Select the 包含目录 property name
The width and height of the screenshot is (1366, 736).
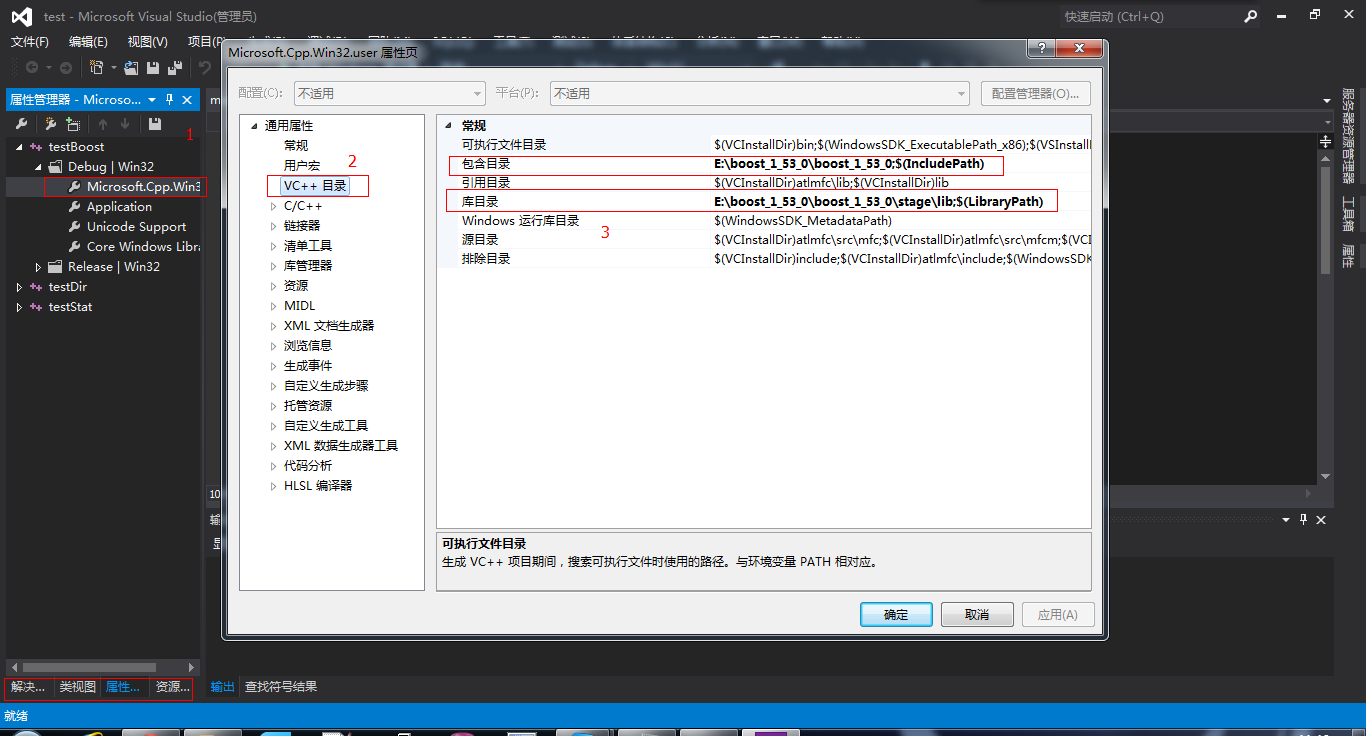point(486,164)
